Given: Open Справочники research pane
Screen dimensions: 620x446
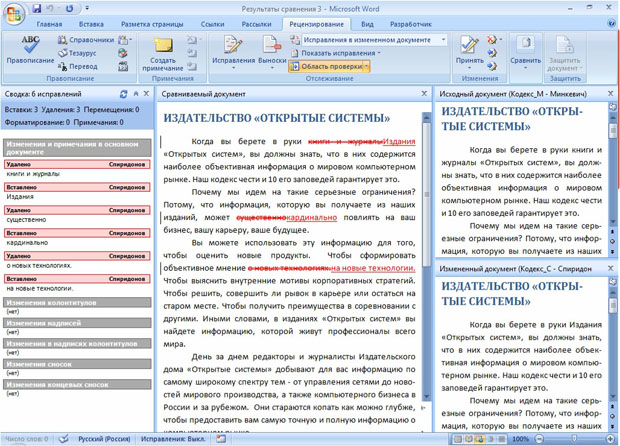Looking at the screenshot, I should coord(86,40).
